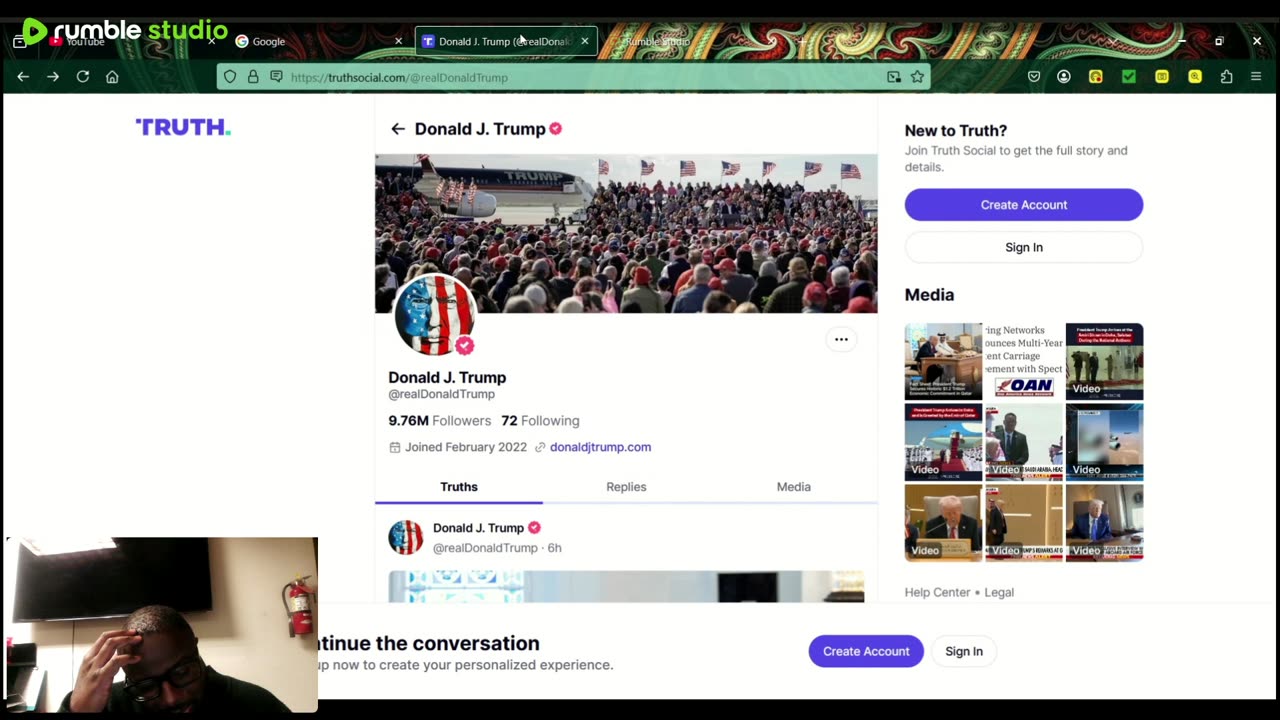Image resolution: width=1280 pixels, height=720 pixels.
Task: Select the Replies tab
Action: tap(626, 487)
